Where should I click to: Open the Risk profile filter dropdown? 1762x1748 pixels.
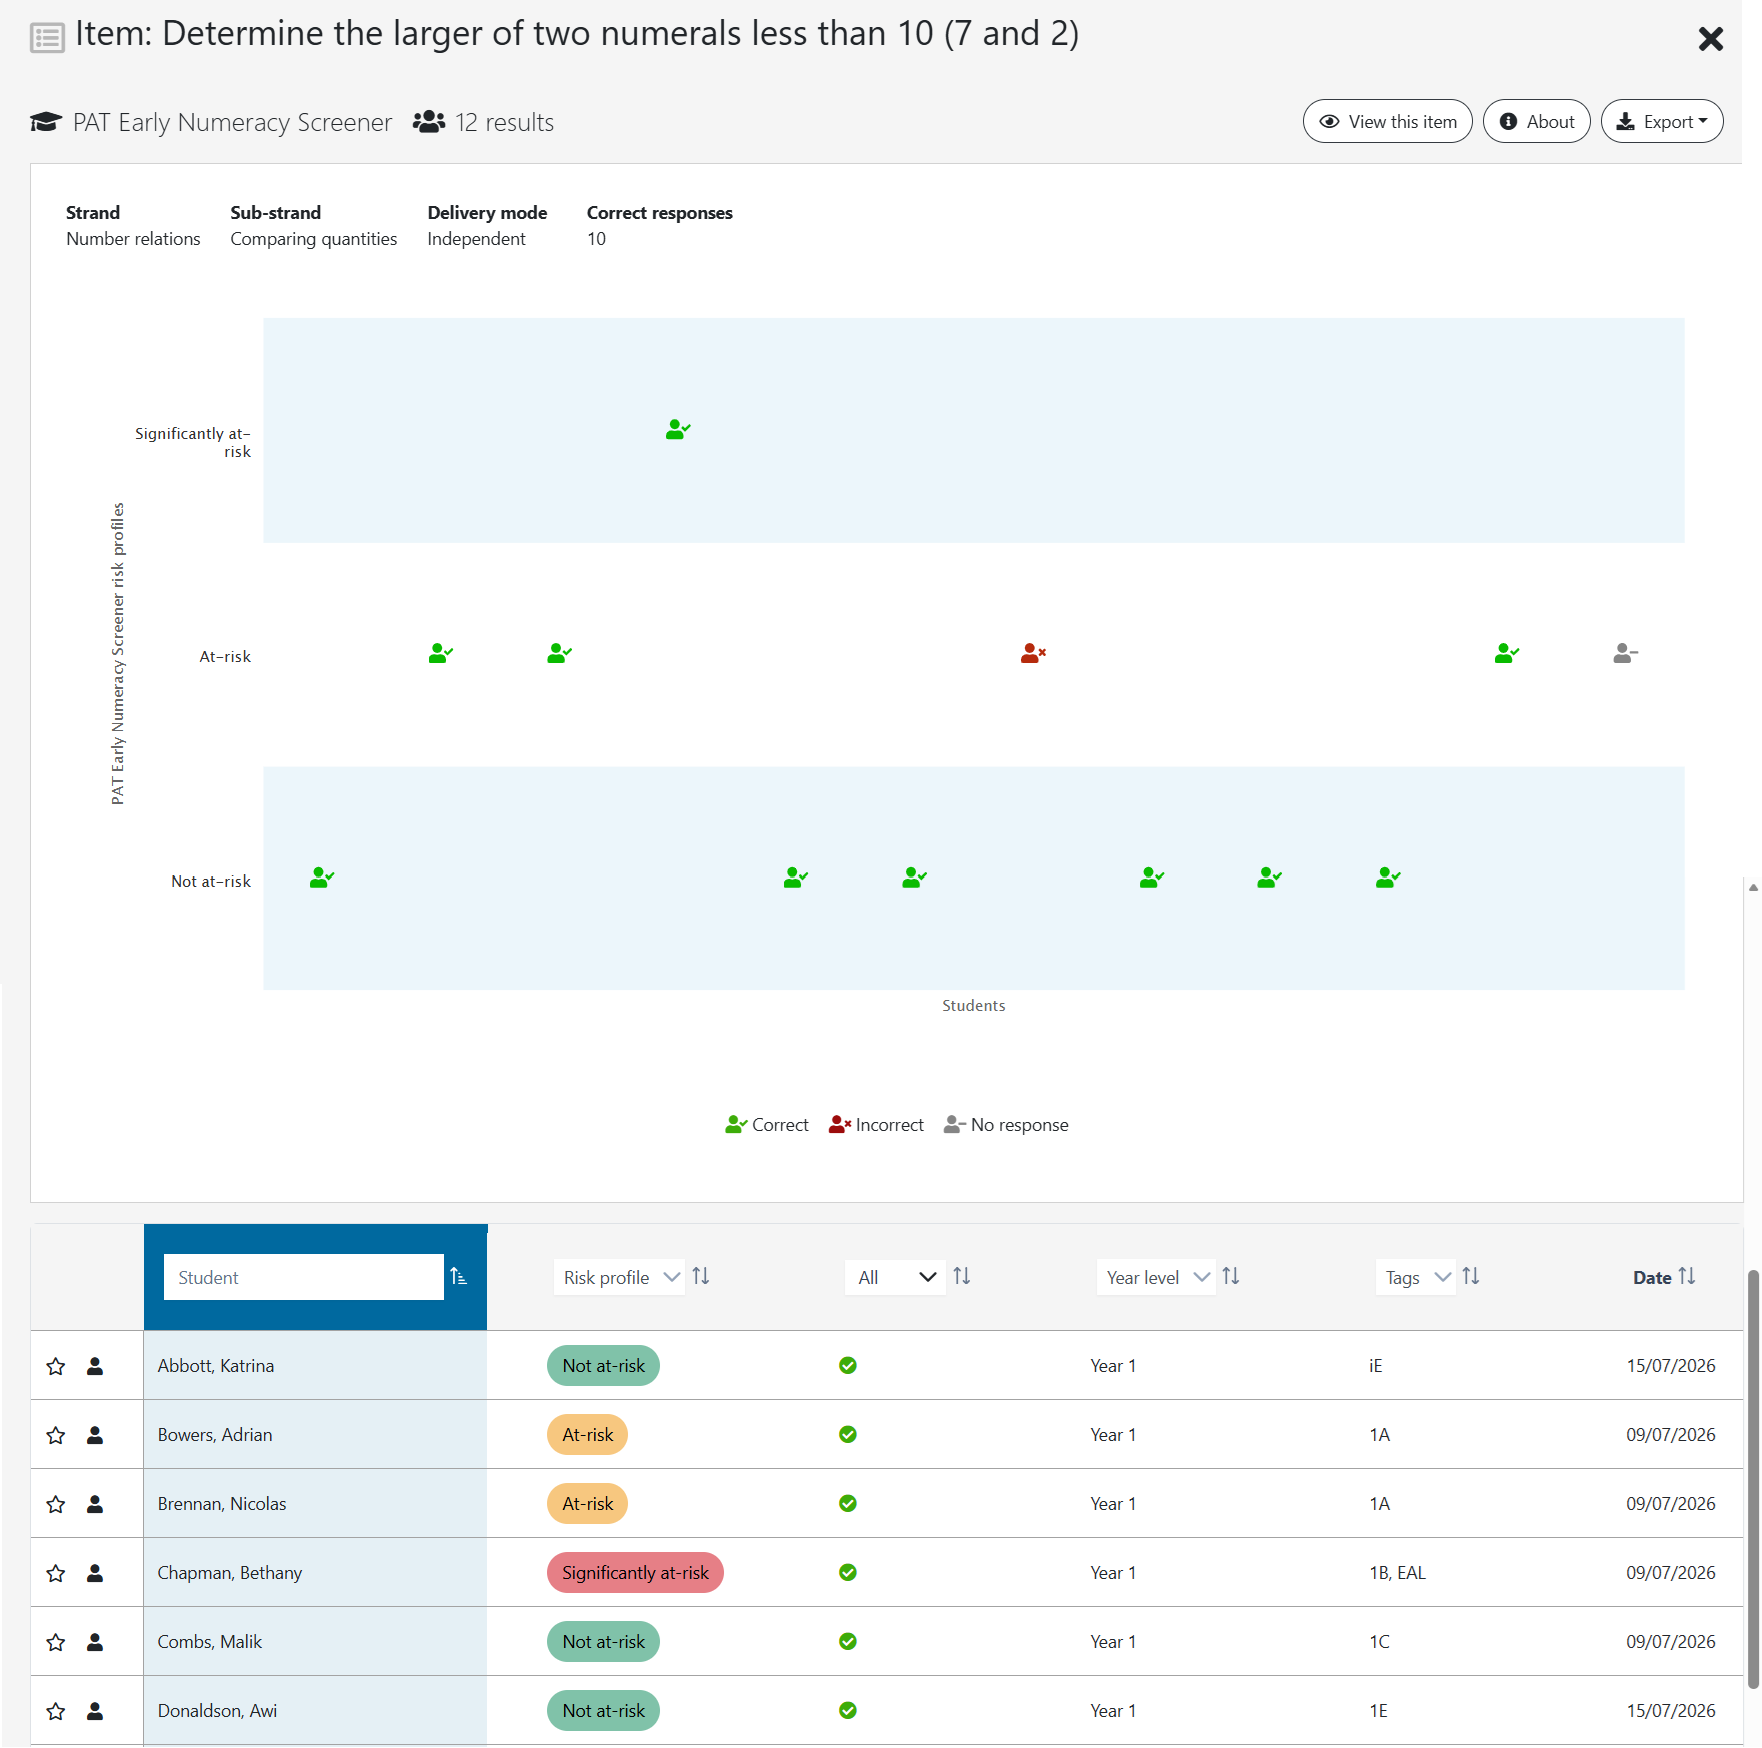coord(619,1277)
